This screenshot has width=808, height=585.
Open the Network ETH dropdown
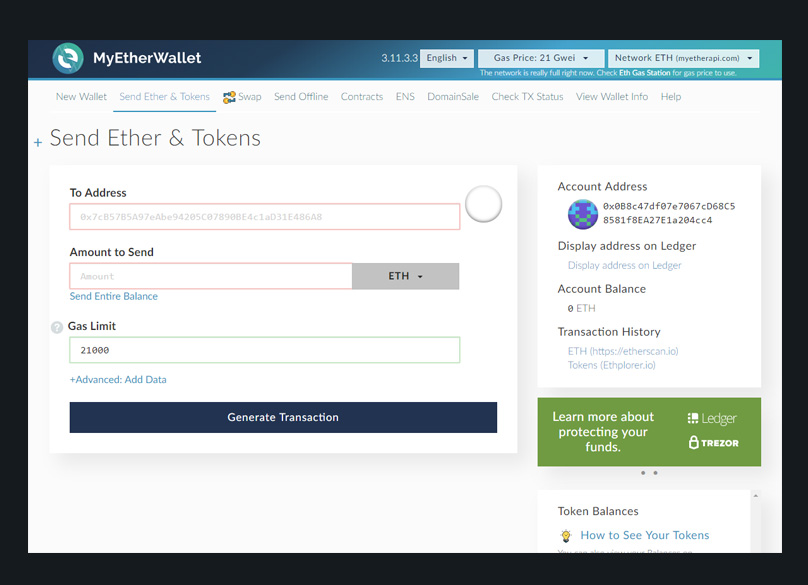(683, 58)
